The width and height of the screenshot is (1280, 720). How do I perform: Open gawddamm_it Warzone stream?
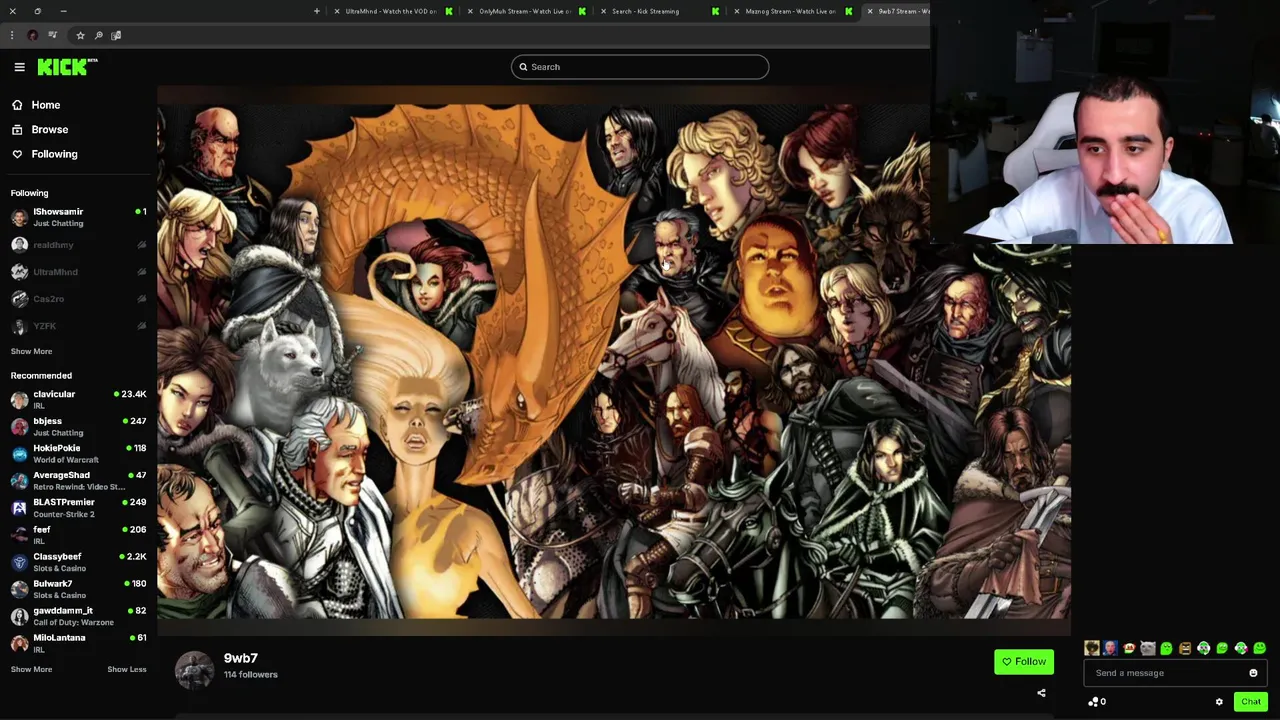point(78,615)
